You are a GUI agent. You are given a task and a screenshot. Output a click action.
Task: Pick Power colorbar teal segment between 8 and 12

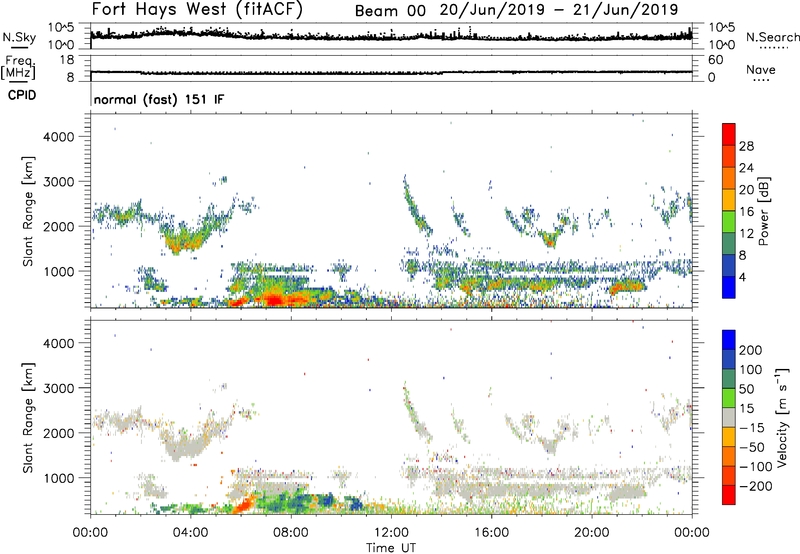(x=729, y=244)
